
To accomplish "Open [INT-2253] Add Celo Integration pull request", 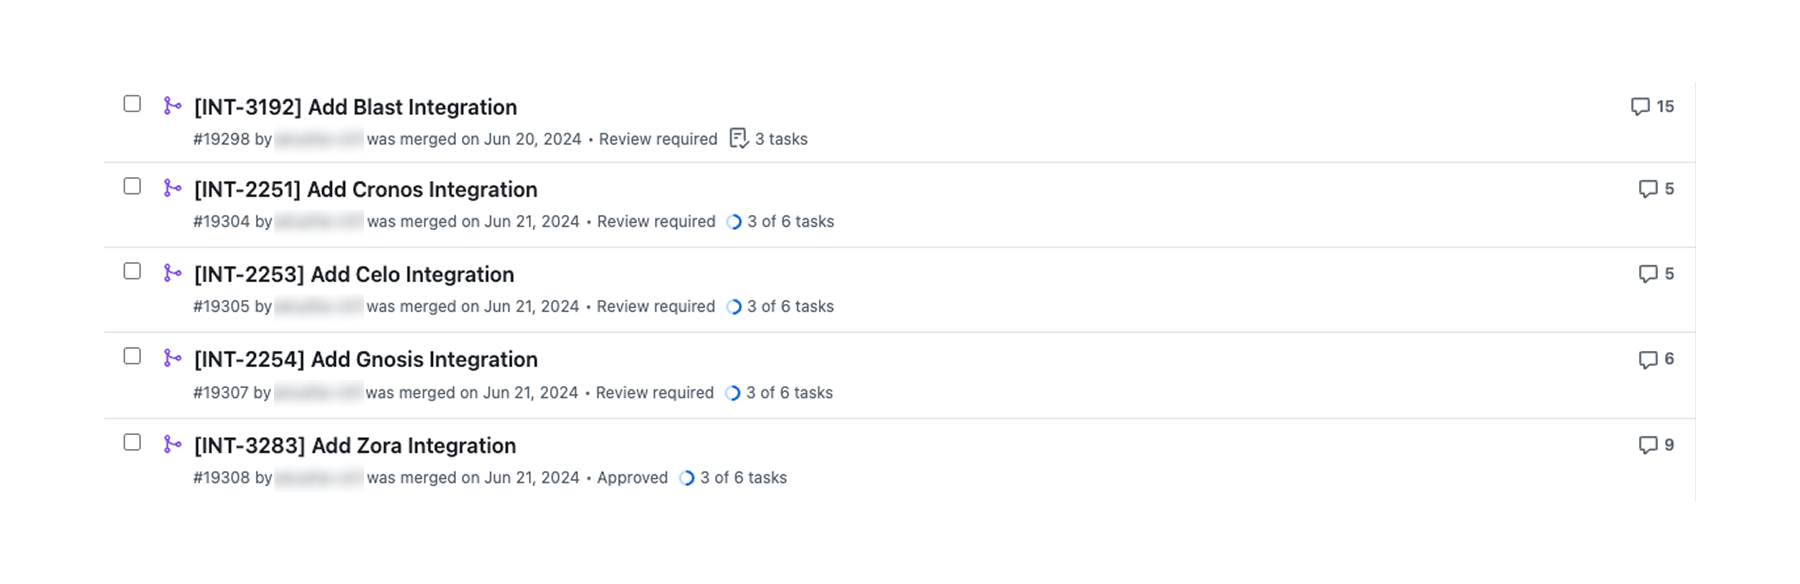I will pyautogui.click(x=354, y=274).
